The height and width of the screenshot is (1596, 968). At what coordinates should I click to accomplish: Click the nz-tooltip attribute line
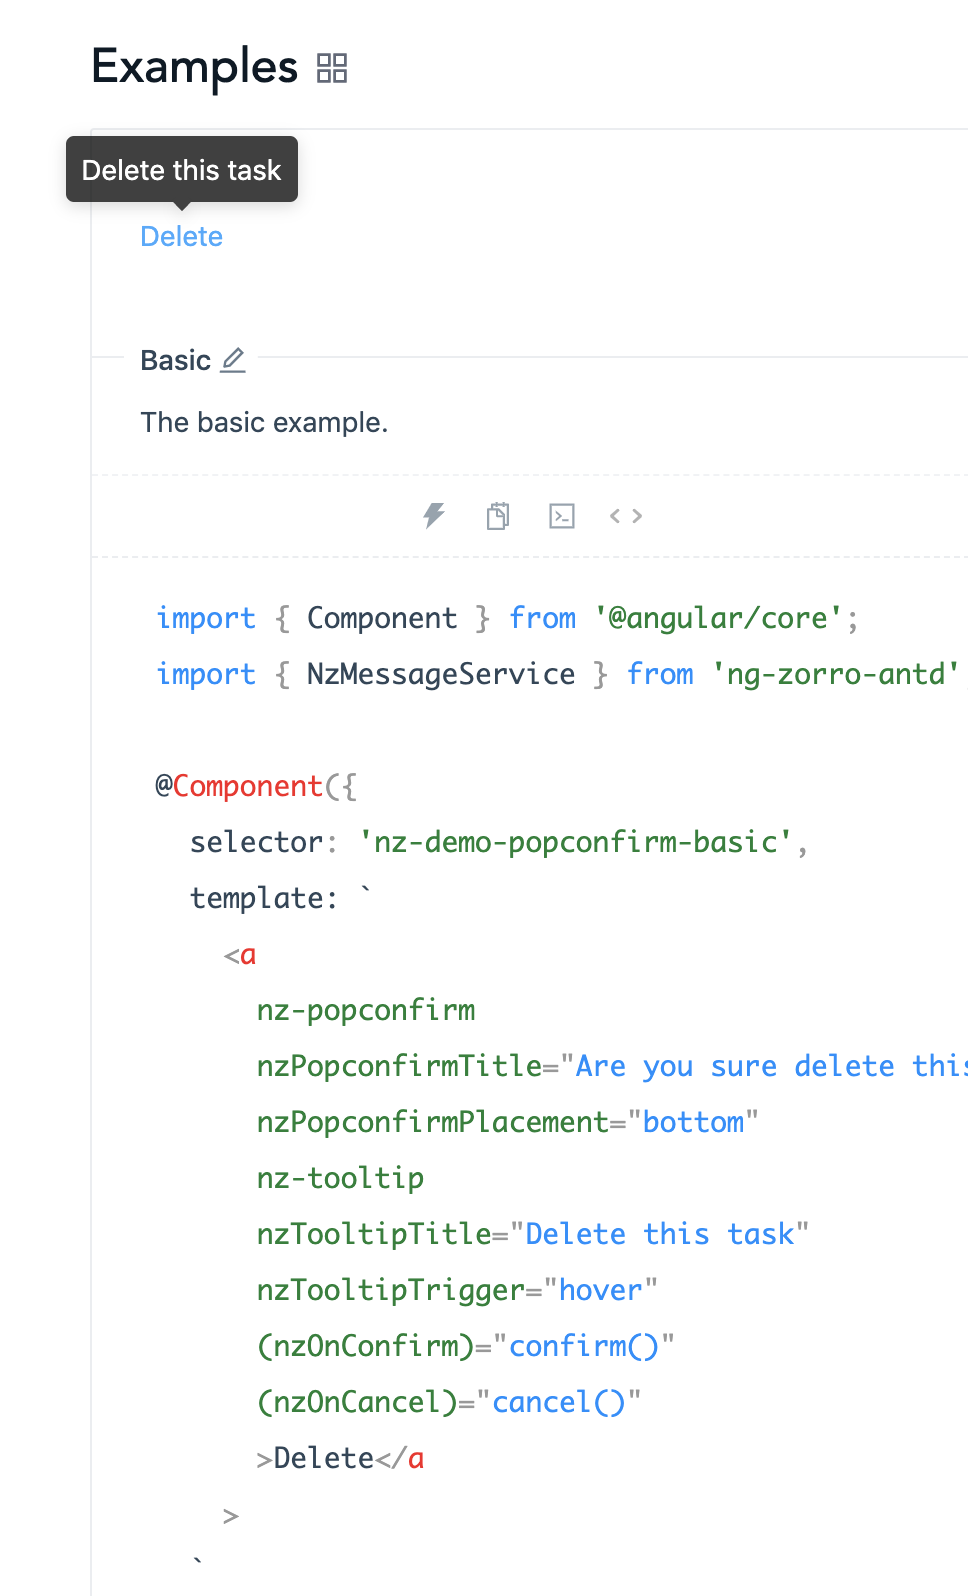point(340,1178)
